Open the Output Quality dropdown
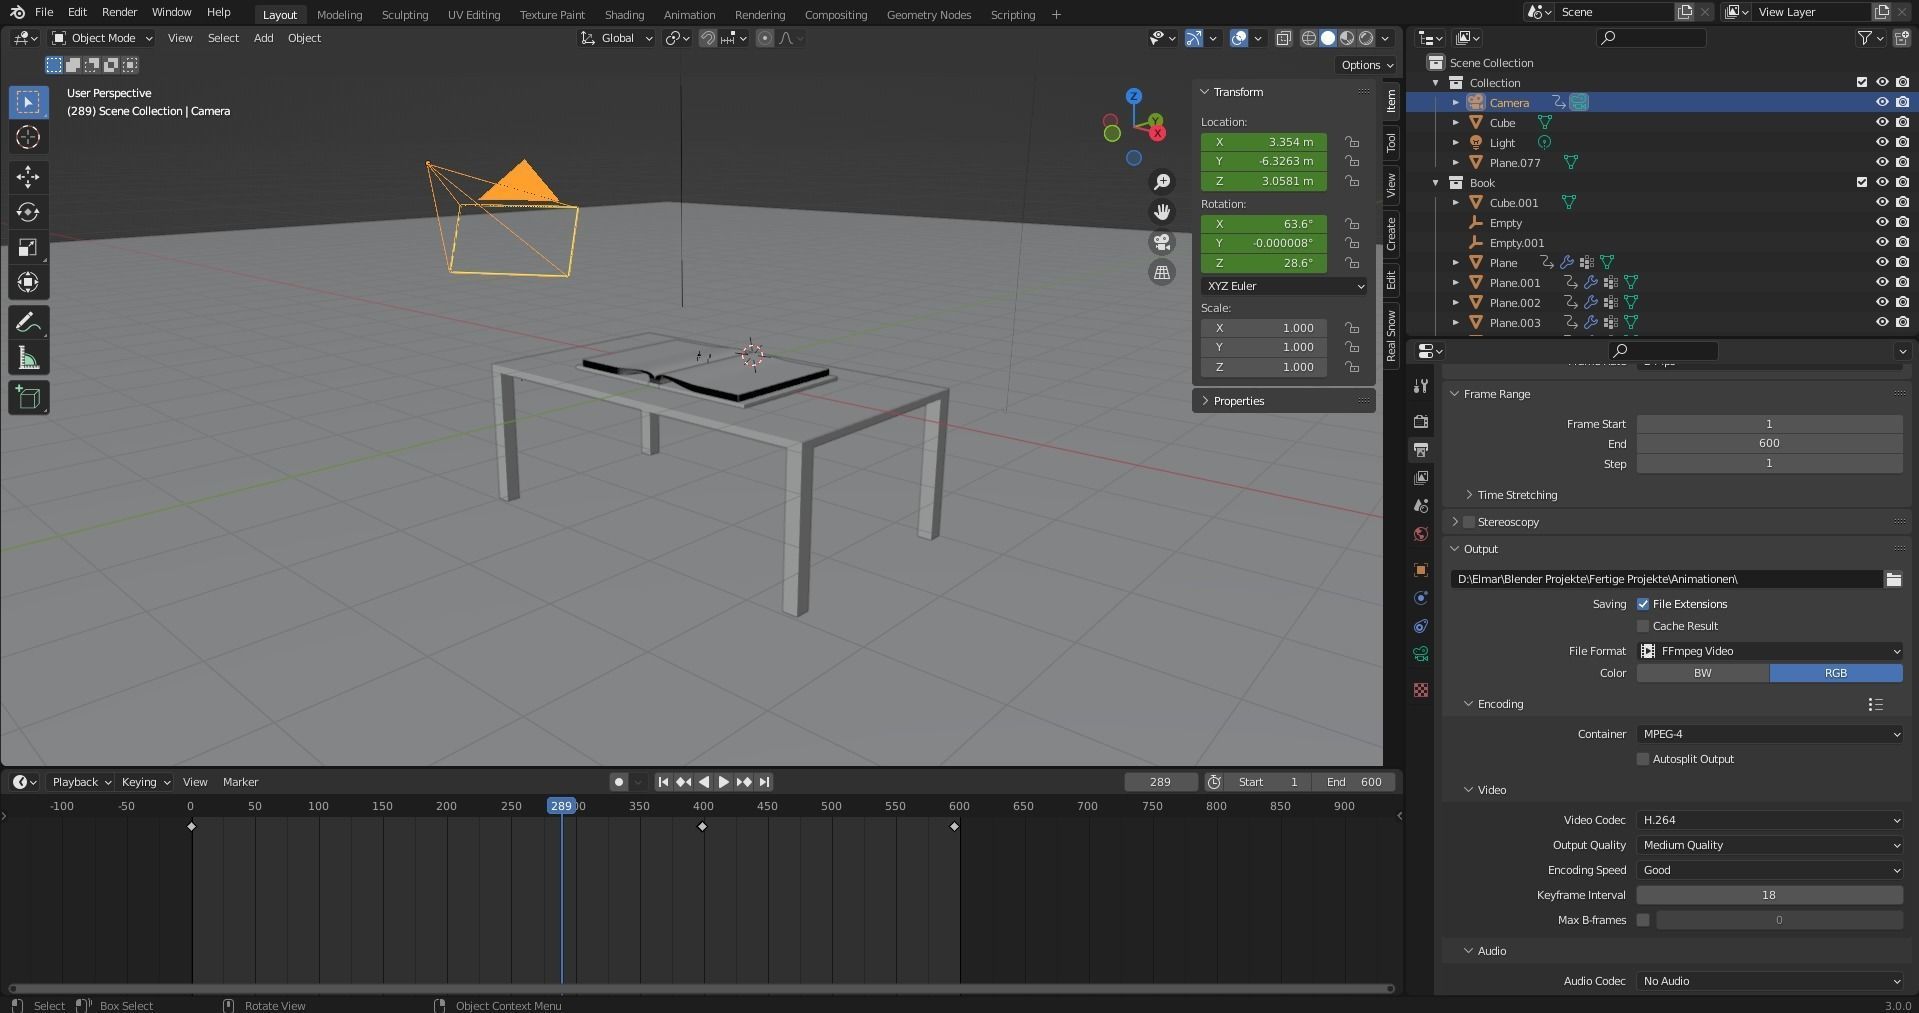The width and height of the screenshot is (1919, 1013). pyautogui.click(x=1769, y=845)
